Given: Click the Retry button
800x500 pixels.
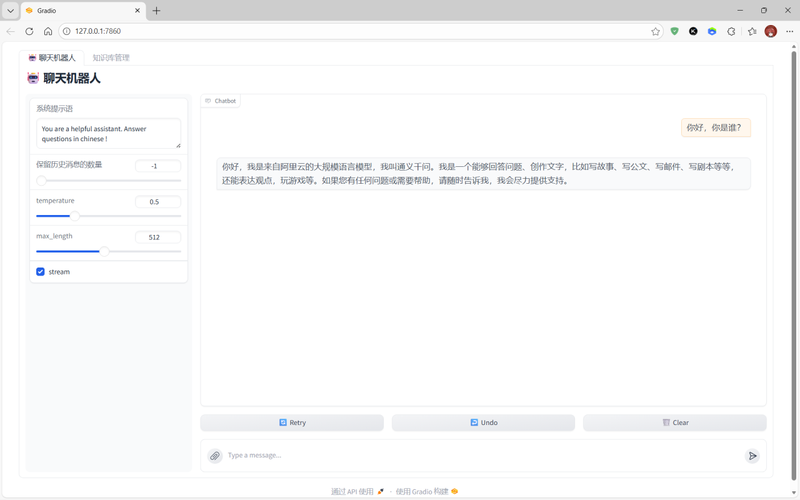Looking at the screenshot, I should (x=292, y=422).
